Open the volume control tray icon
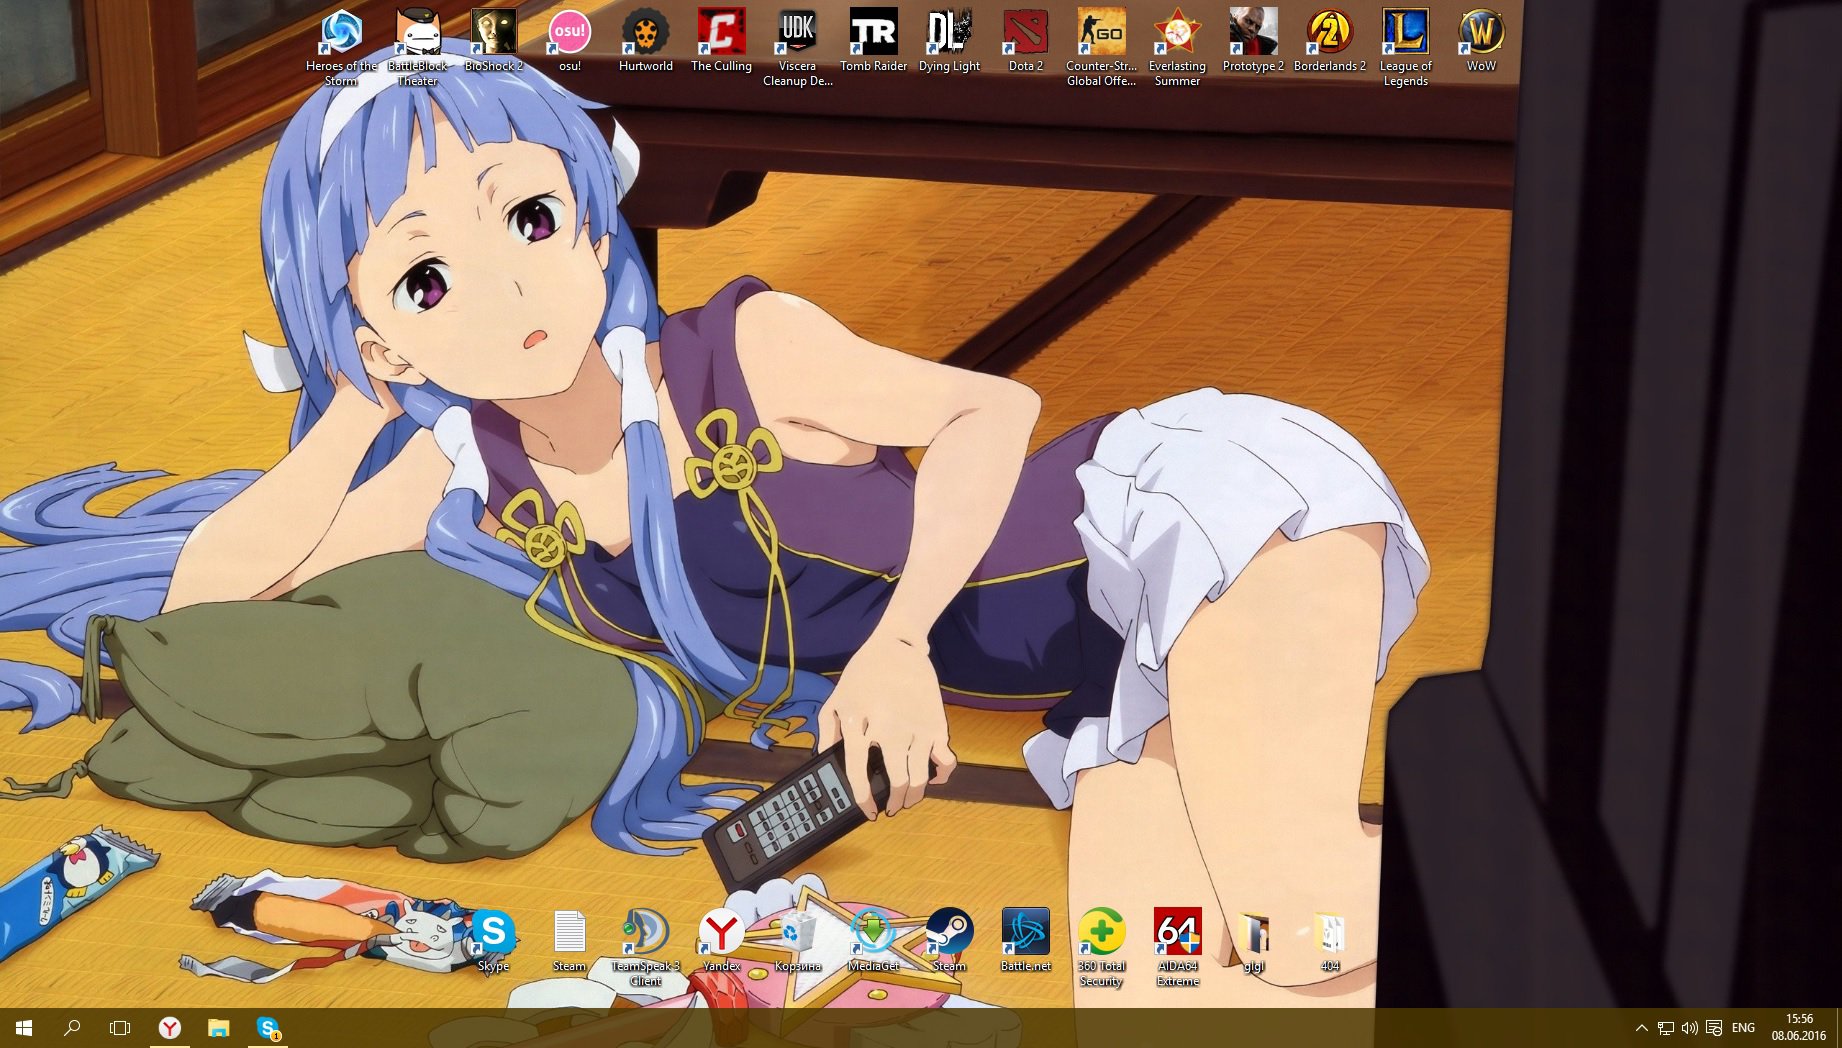This screenshot has width=1842, height=1048. [x=1689, y=1027]
